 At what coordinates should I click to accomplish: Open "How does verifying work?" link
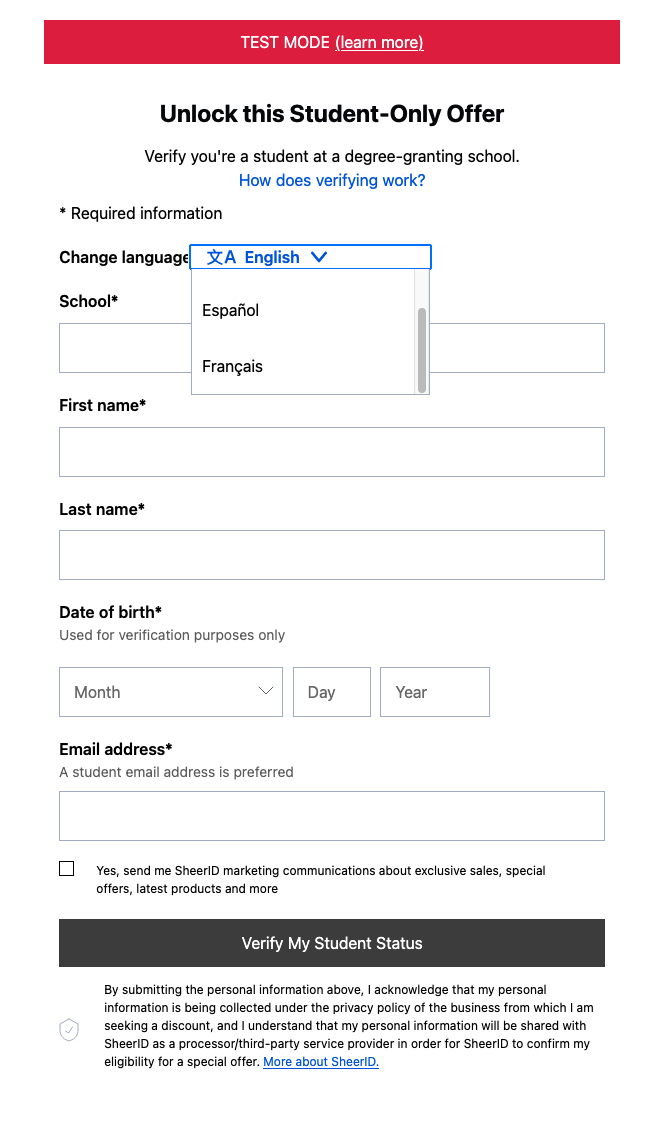point(332,180)
